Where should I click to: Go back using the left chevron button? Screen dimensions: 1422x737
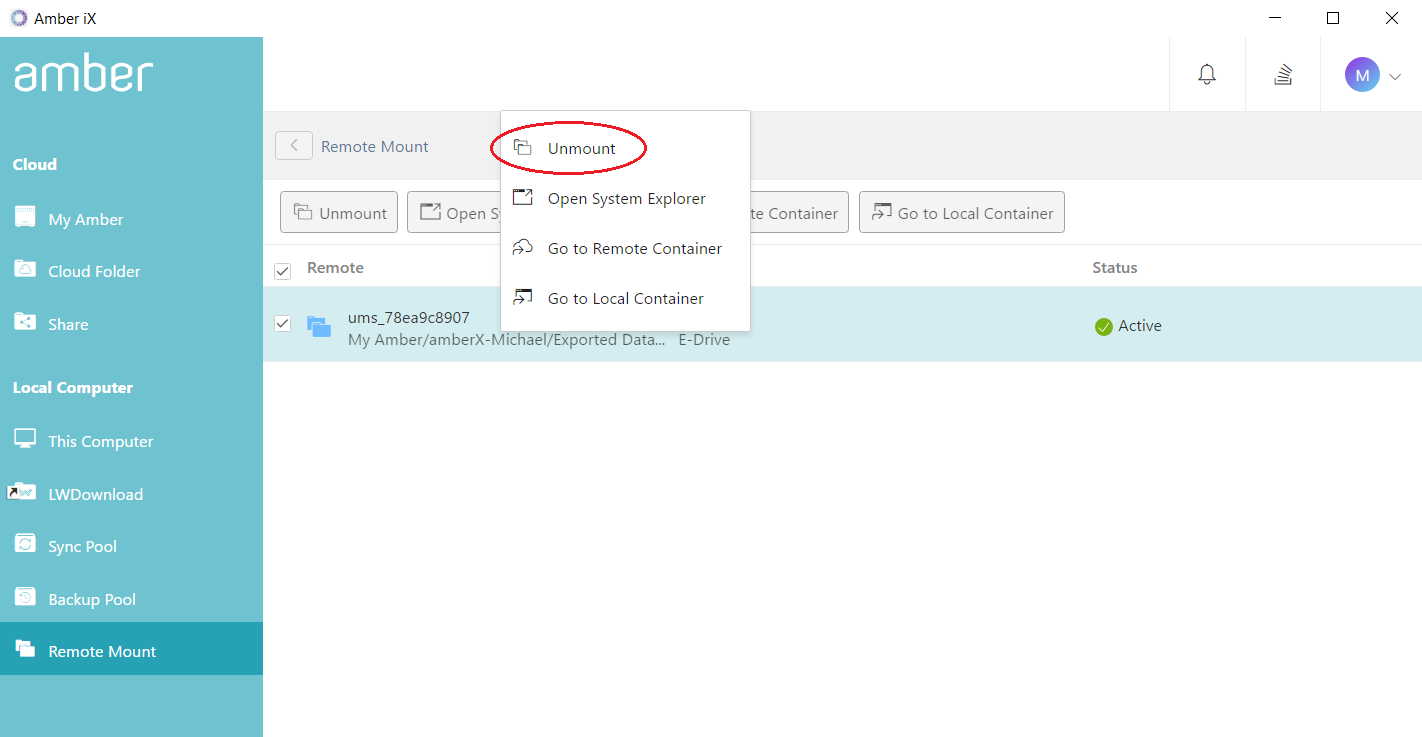click(294, 146)
